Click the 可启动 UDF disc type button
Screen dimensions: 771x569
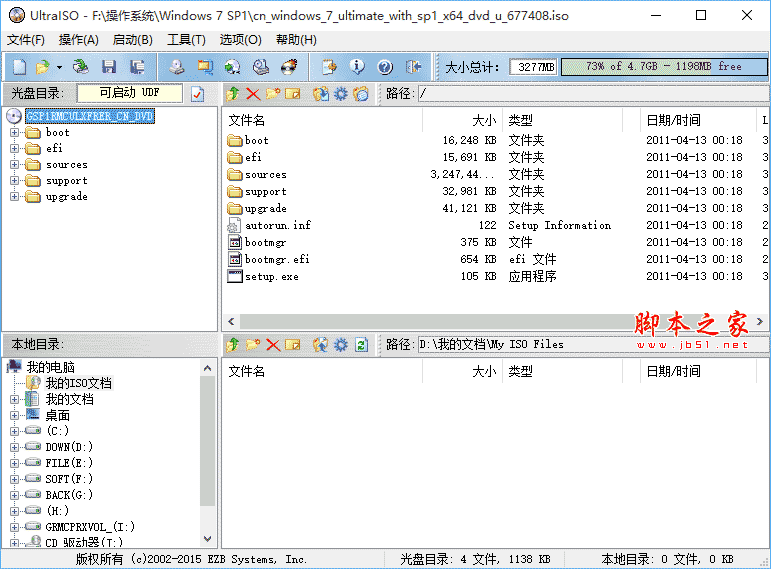(130, 93)
